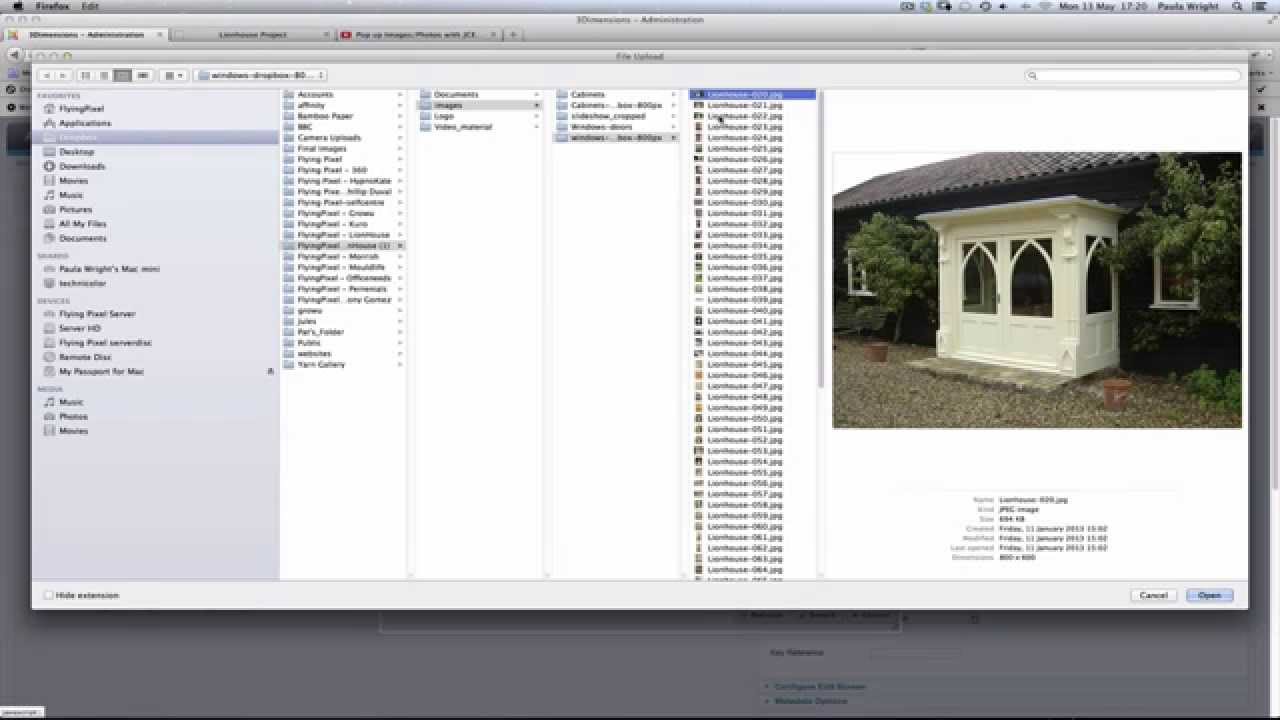Click the Lionhouse-020 preview image
This screenshot has width=1280, height=720.
(1037, 290)
